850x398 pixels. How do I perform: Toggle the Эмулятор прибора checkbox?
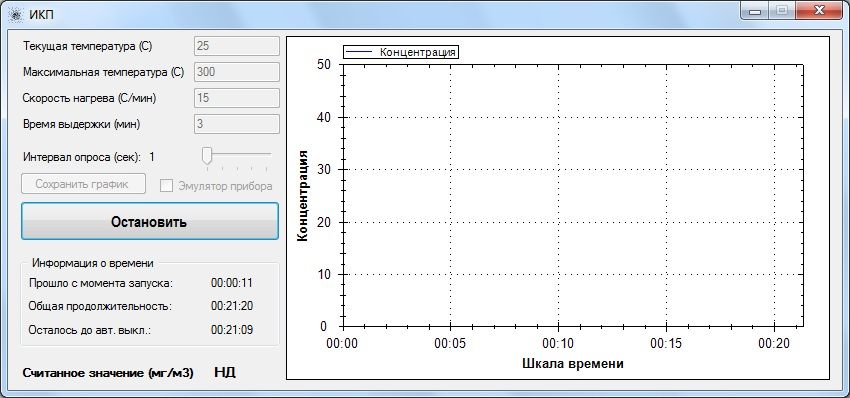166,185
